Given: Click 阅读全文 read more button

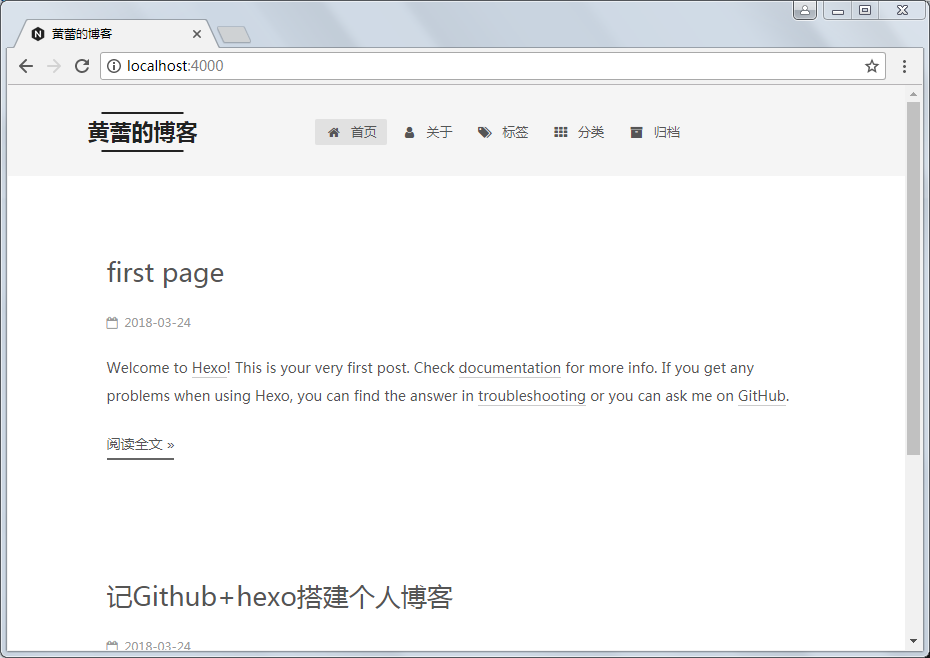Looking at the screenshot, I should (x=140, y=444).
